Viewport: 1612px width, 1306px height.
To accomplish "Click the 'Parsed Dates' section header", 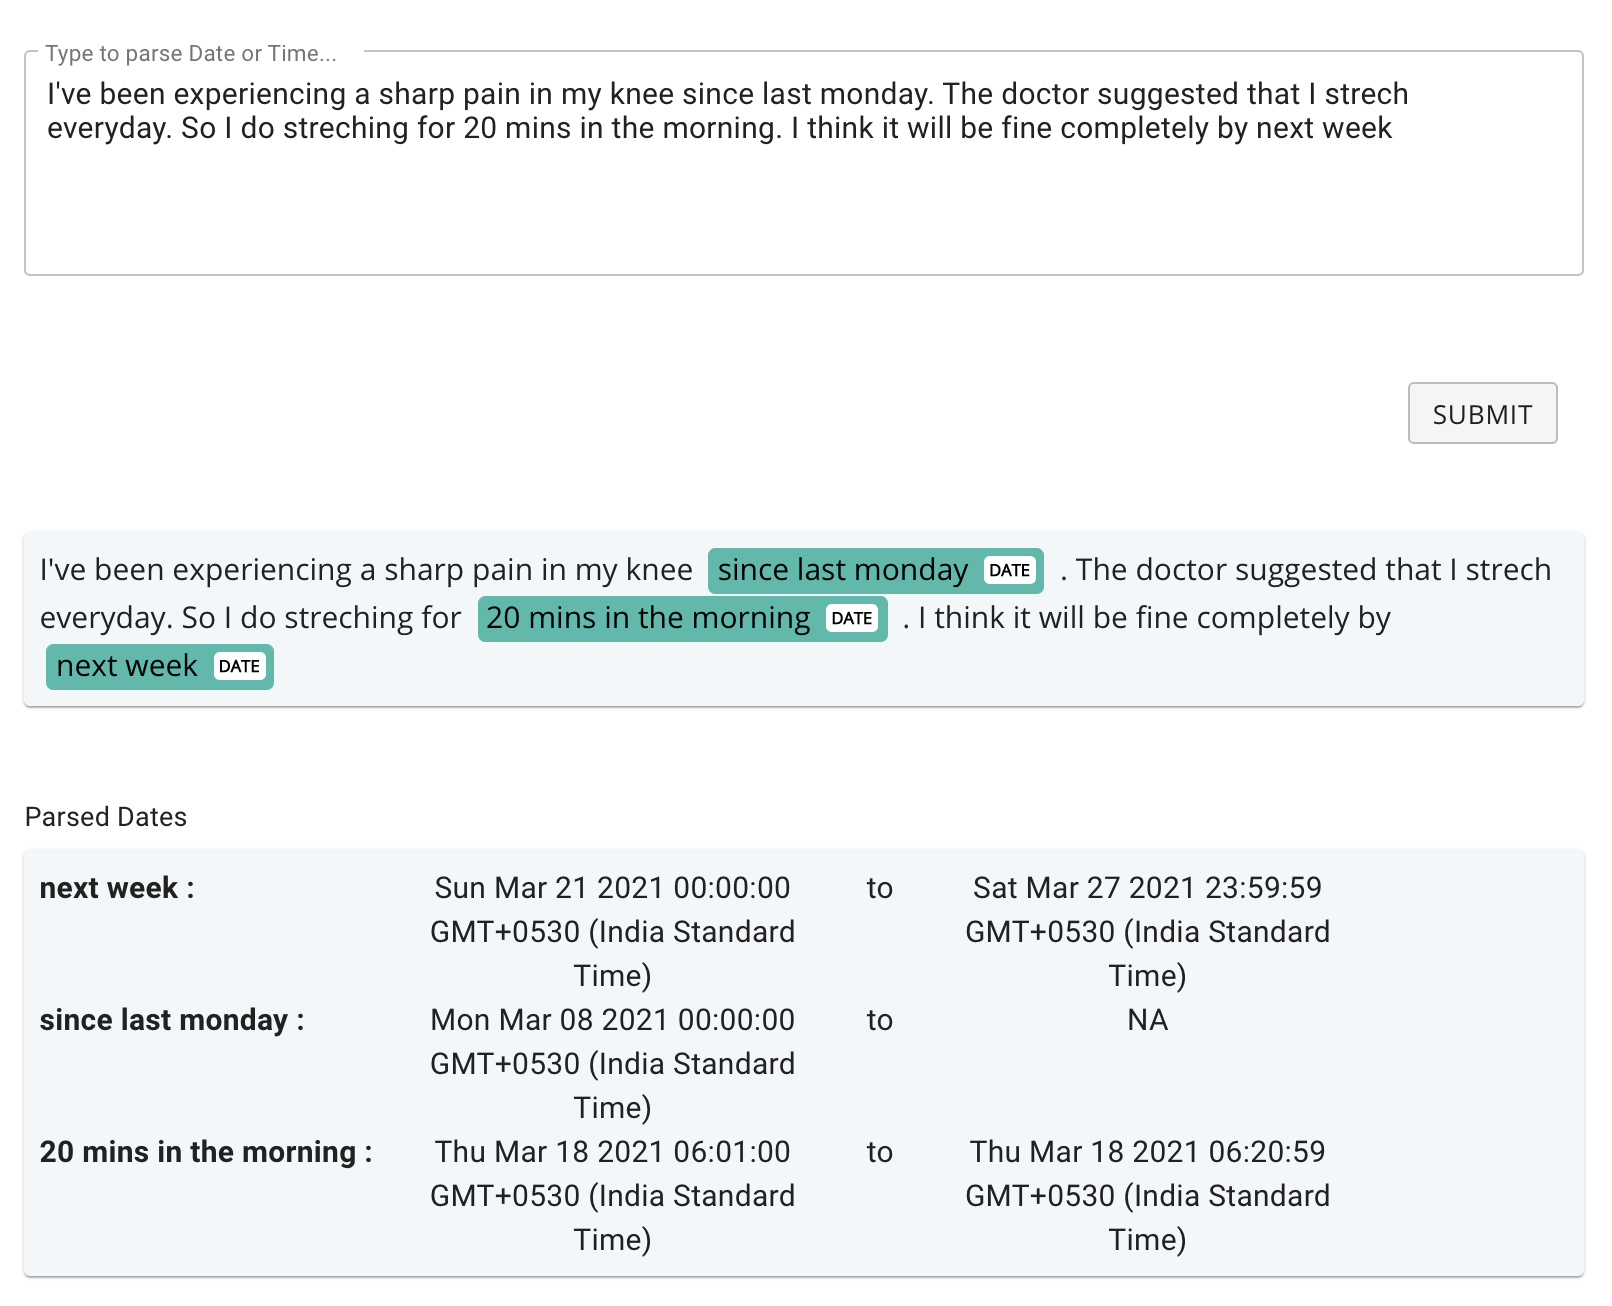I will point(106,817).
